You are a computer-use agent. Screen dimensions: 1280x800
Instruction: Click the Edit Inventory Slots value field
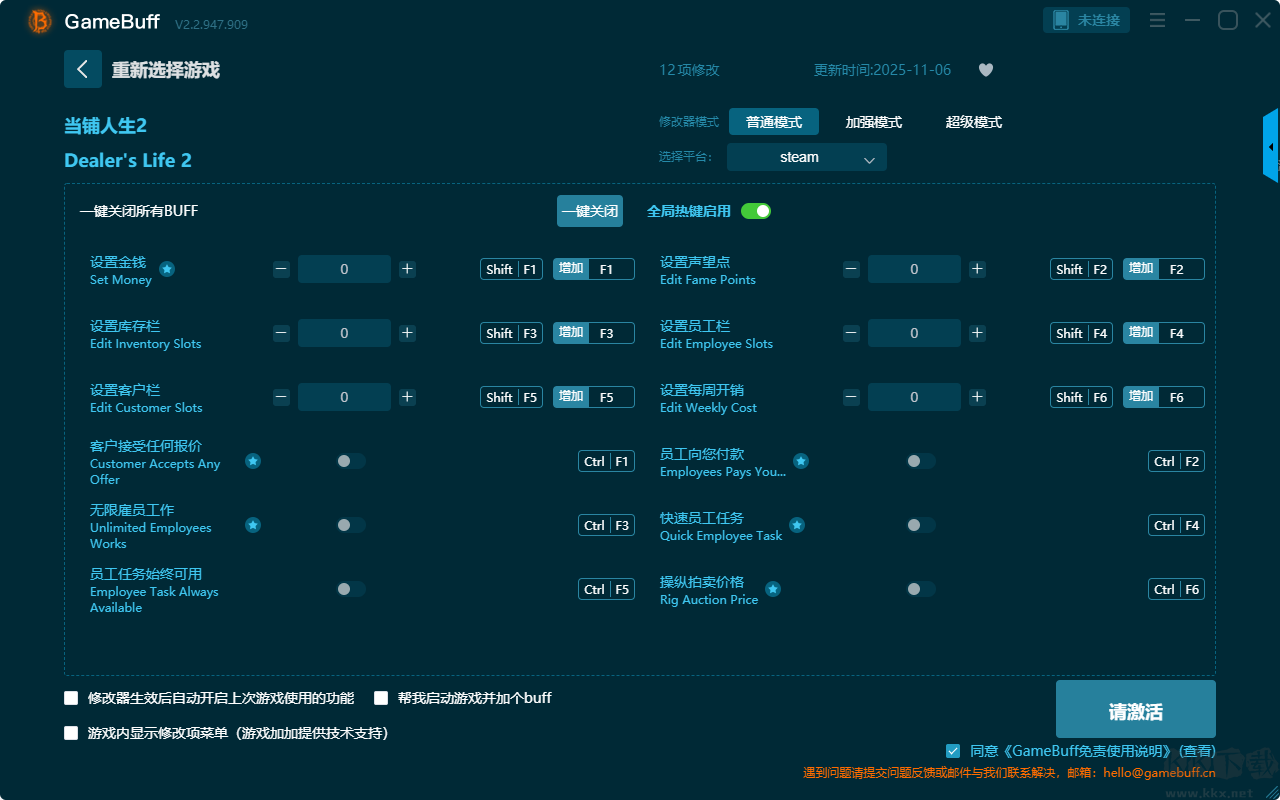[344, 333]
